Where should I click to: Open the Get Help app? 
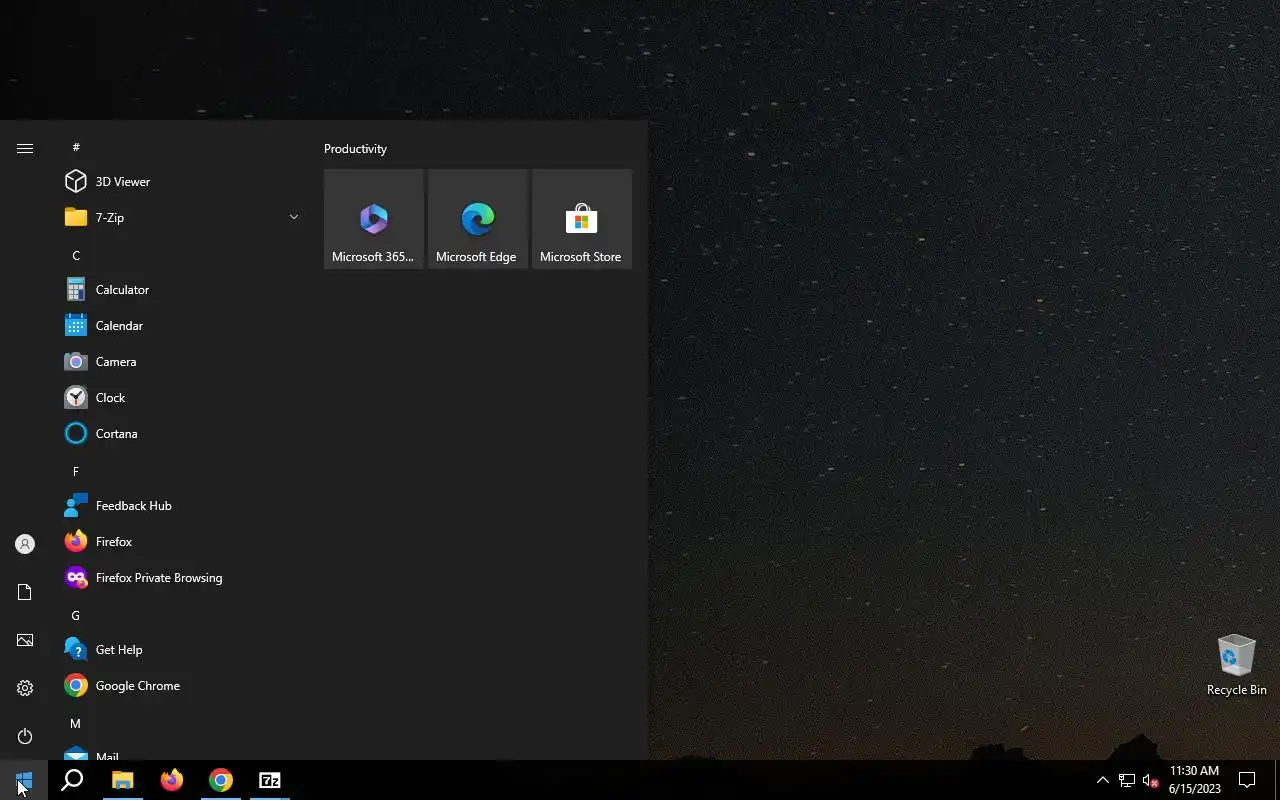point(181,650)
